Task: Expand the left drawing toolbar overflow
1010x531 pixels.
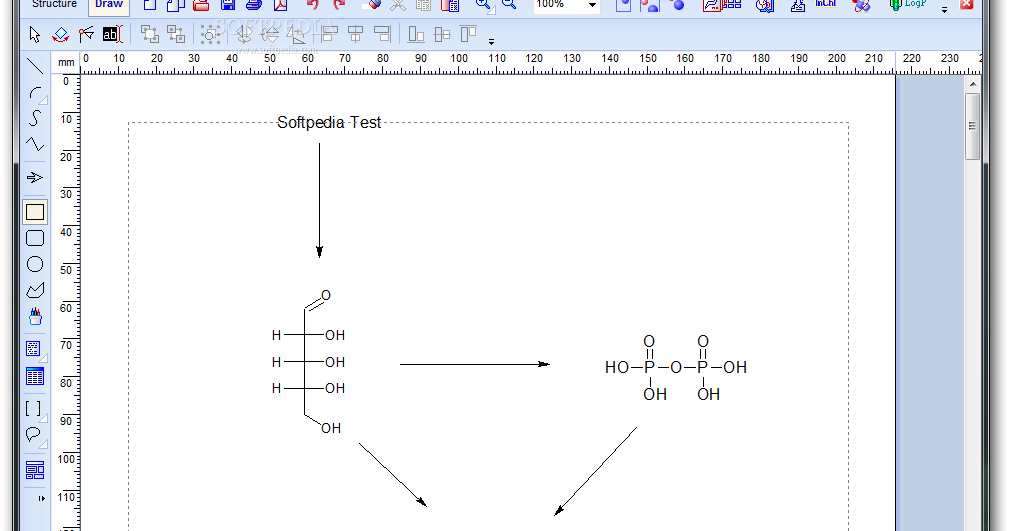Action: click(41, 498)
